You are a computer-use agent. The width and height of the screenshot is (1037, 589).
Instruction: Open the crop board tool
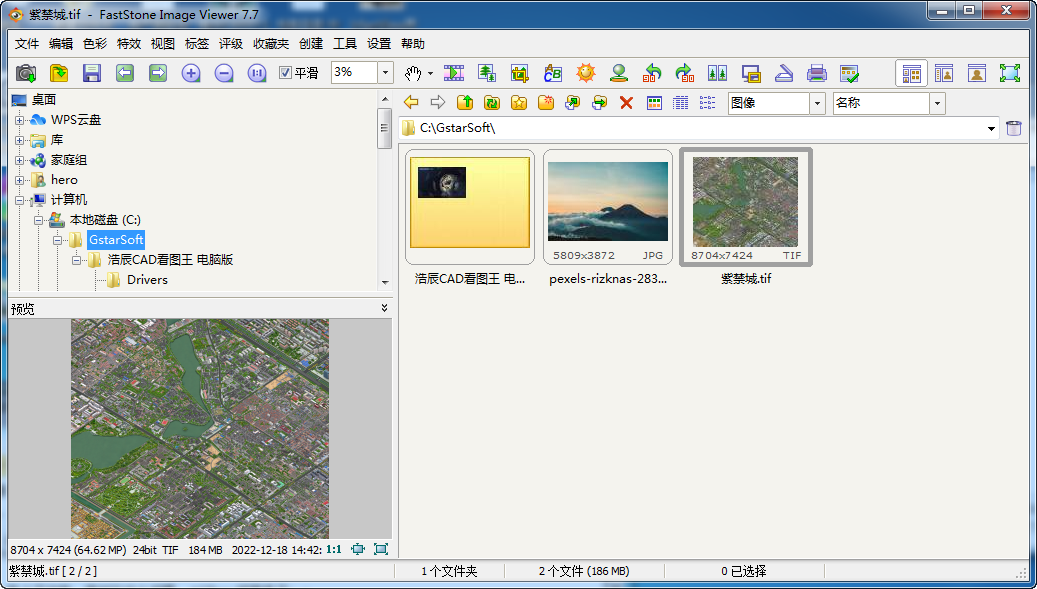pos(520,73)
